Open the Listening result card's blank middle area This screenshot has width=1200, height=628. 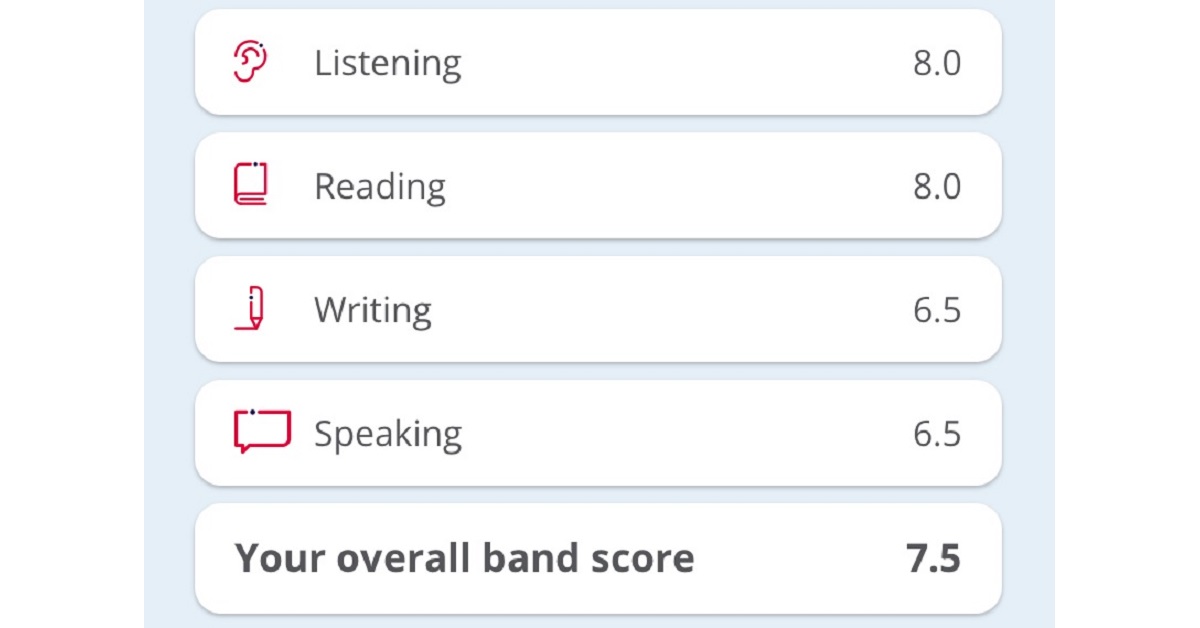click(680, 63)
